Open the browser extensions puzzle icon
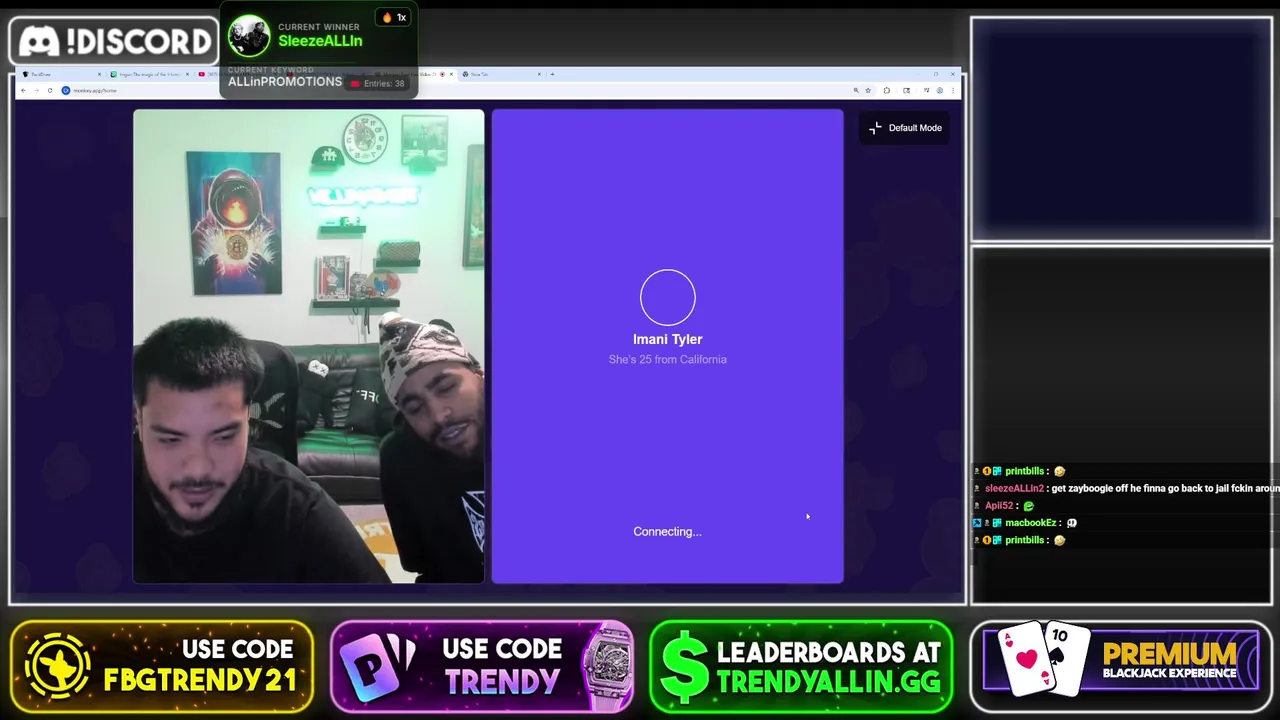The height and width of the screenshot is (720, 1280). point(887,90)
